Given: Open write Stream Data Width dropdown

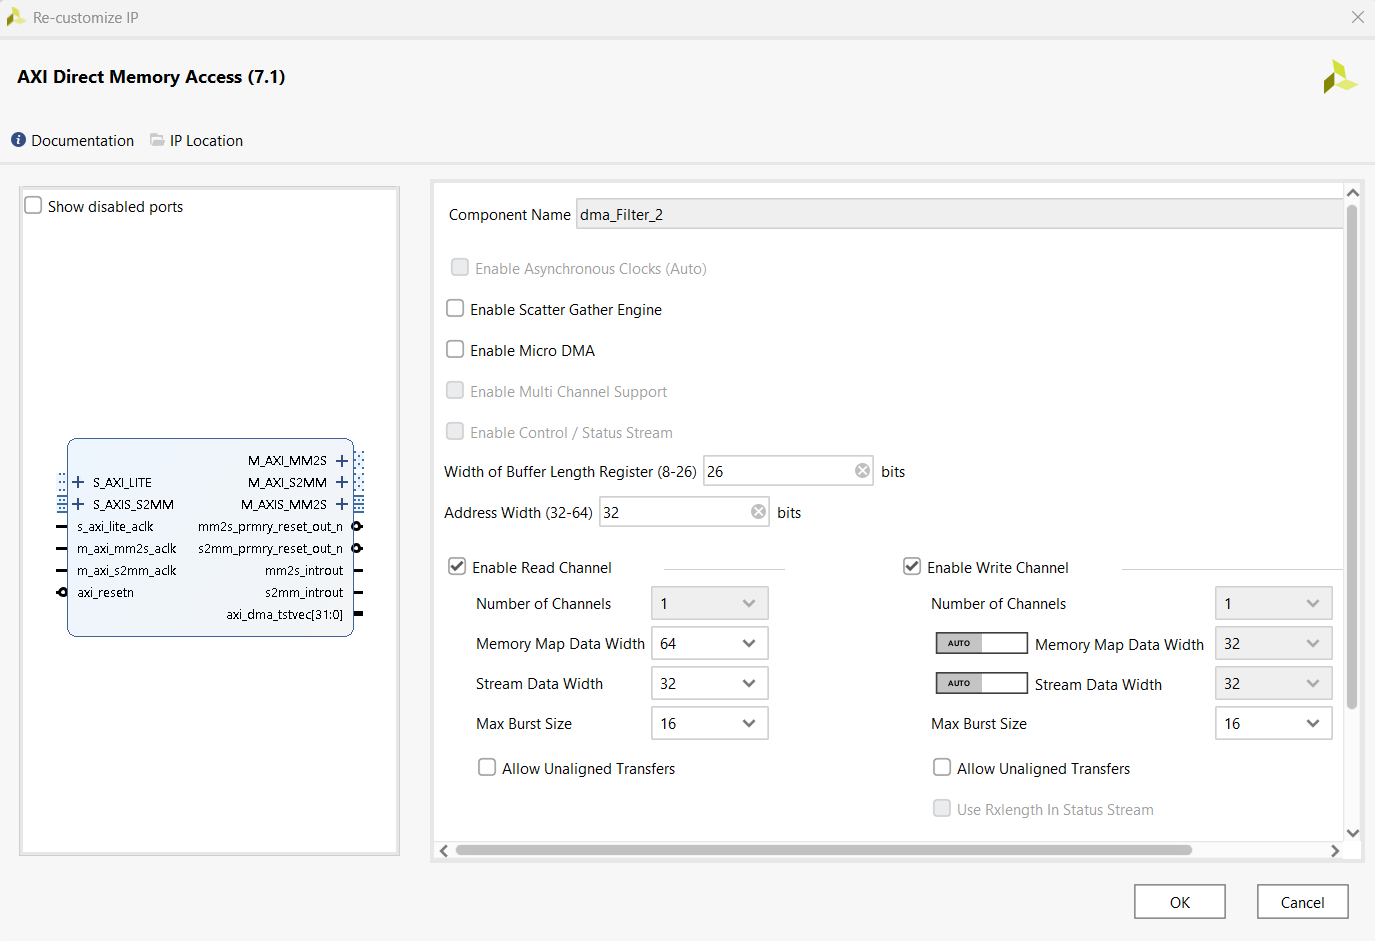Looking at the screenshot, I should [x=1274, y=683].
